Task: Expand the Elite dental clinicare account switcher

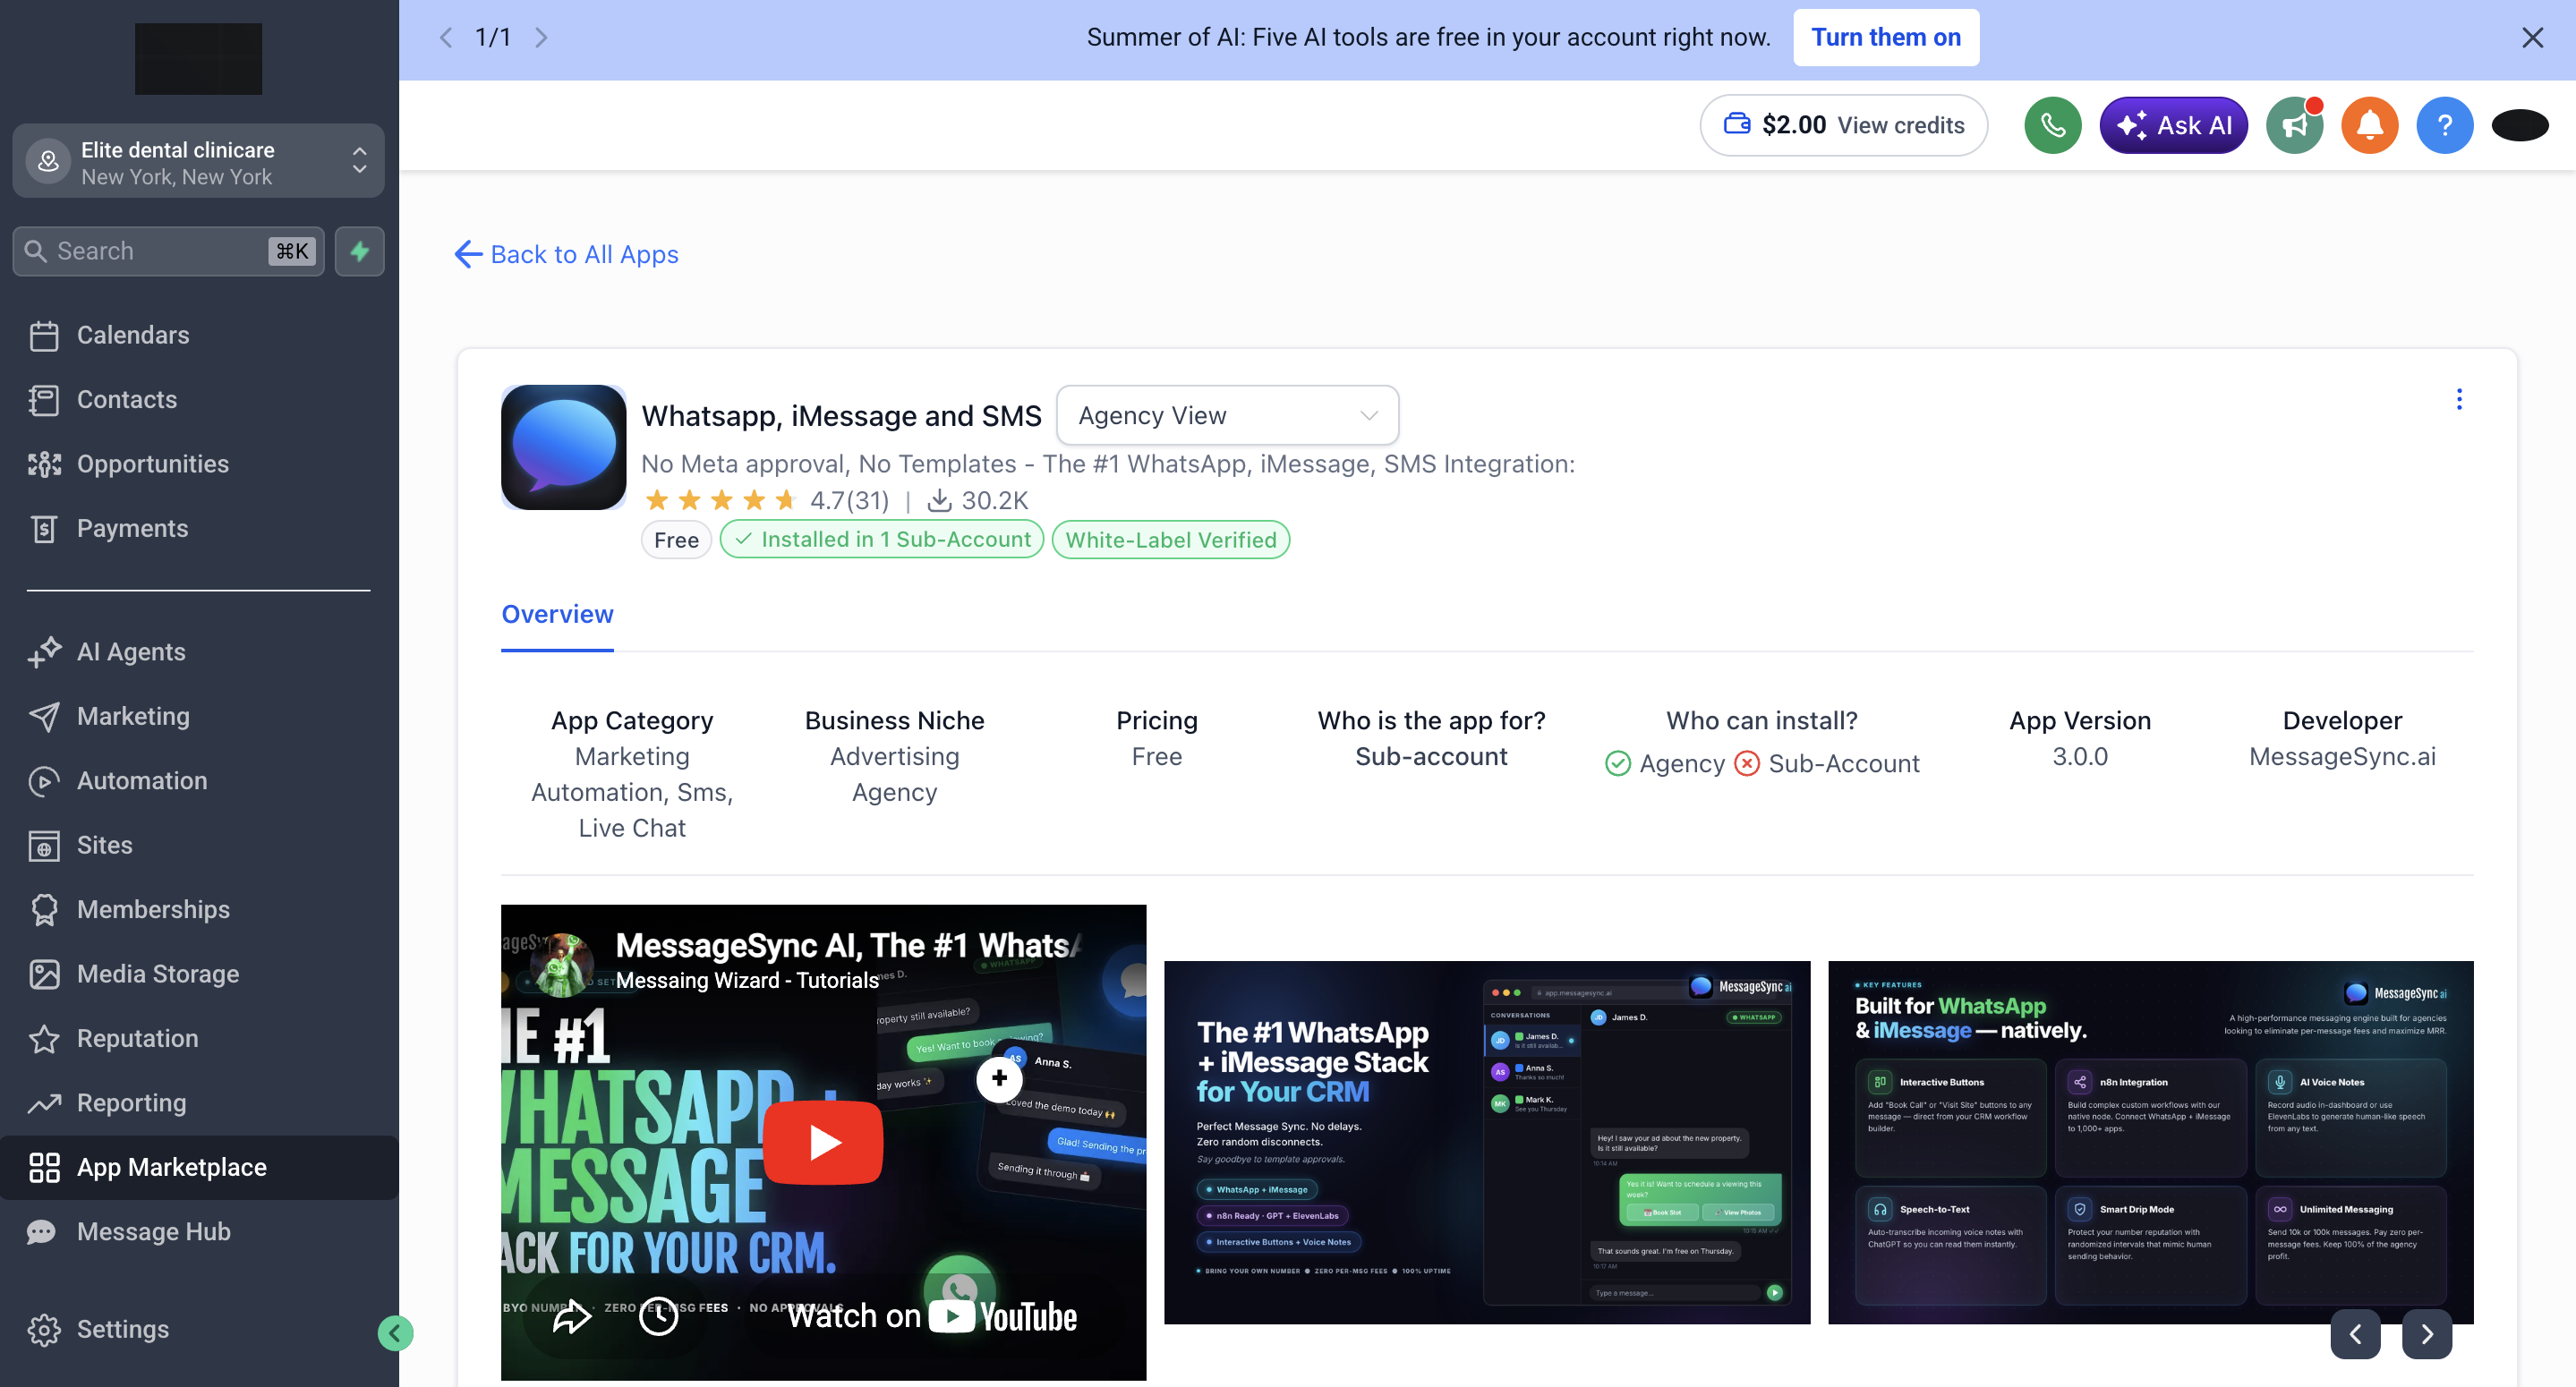Action: (x=198, y=161)
